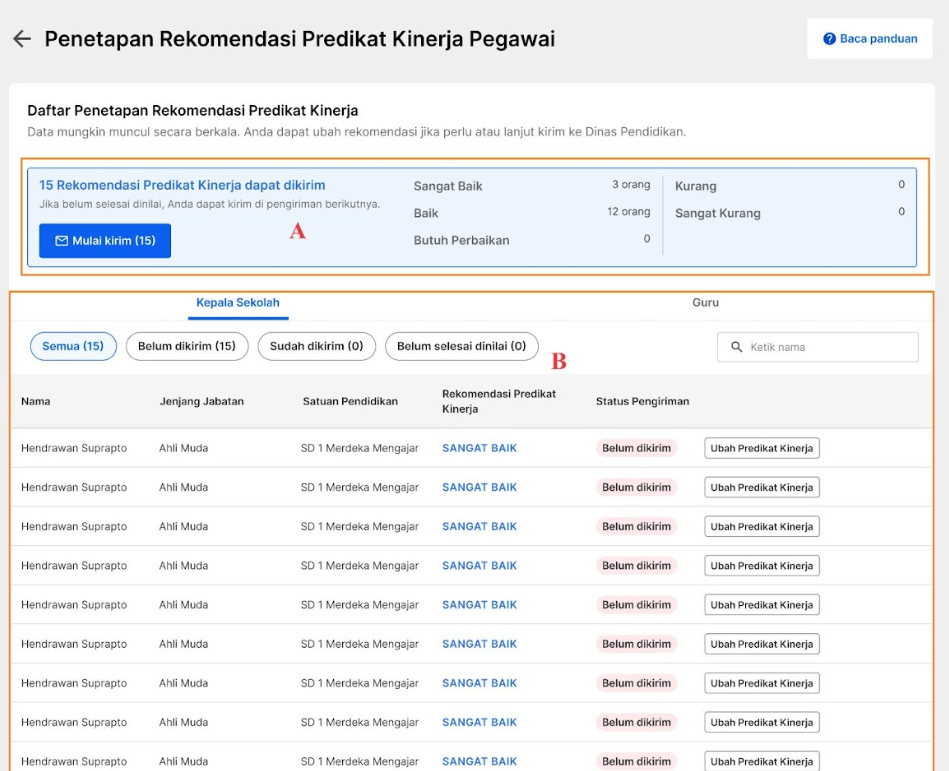
Task: Switch to the Kepala Sekolah tab
Action: [238, 303]
